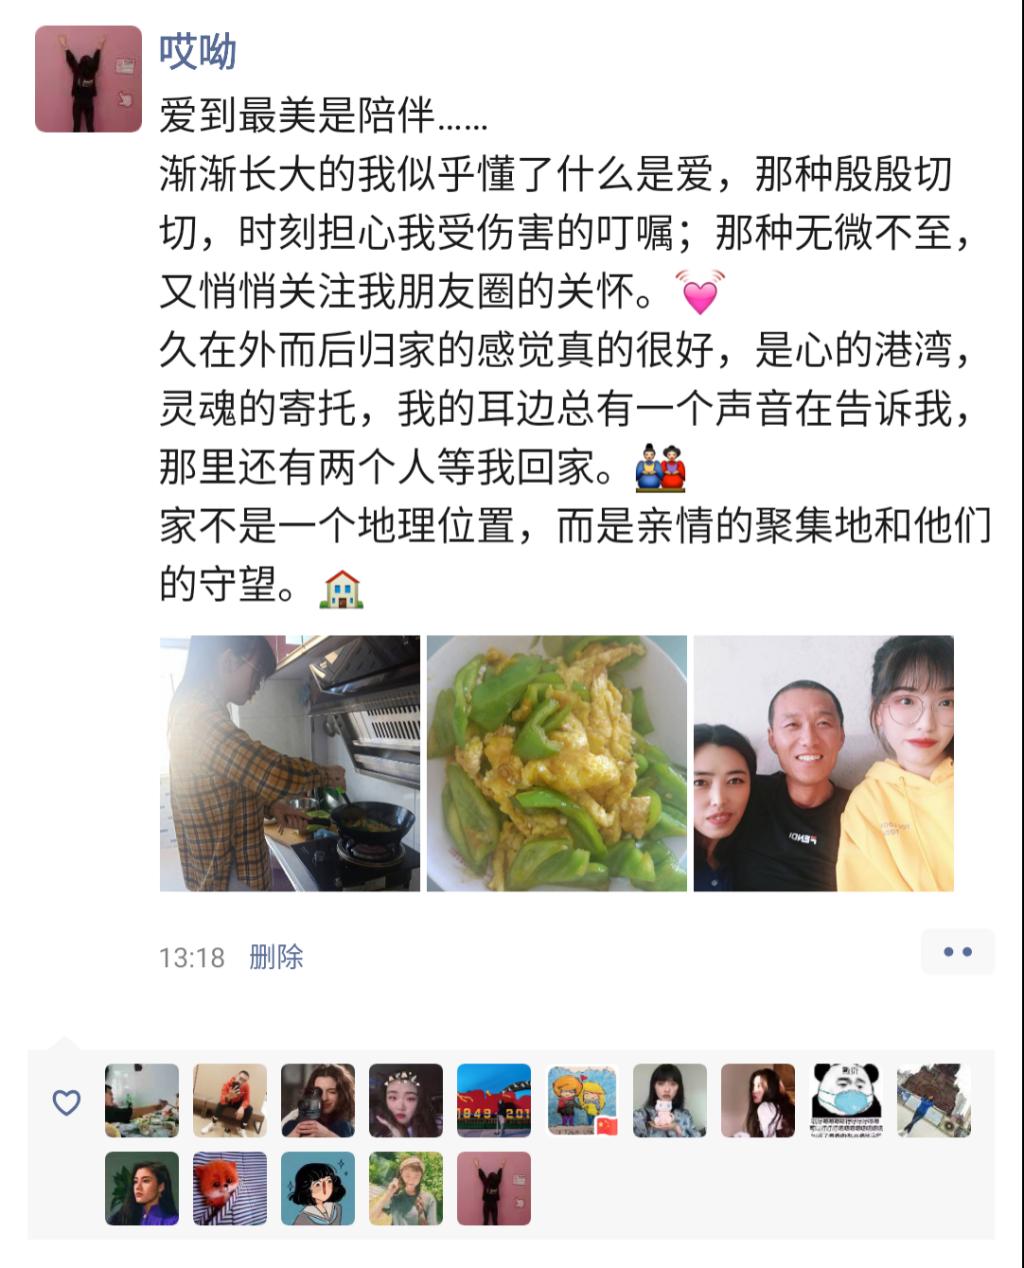Click the 13:18 post timestamp
The image size is (1024, 1268).
[191, 957]
